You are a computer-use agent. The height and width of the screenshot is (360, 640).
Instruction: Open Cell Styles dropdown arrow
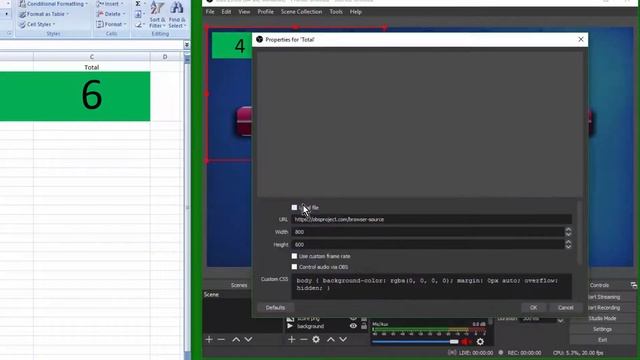coord(53,24)
